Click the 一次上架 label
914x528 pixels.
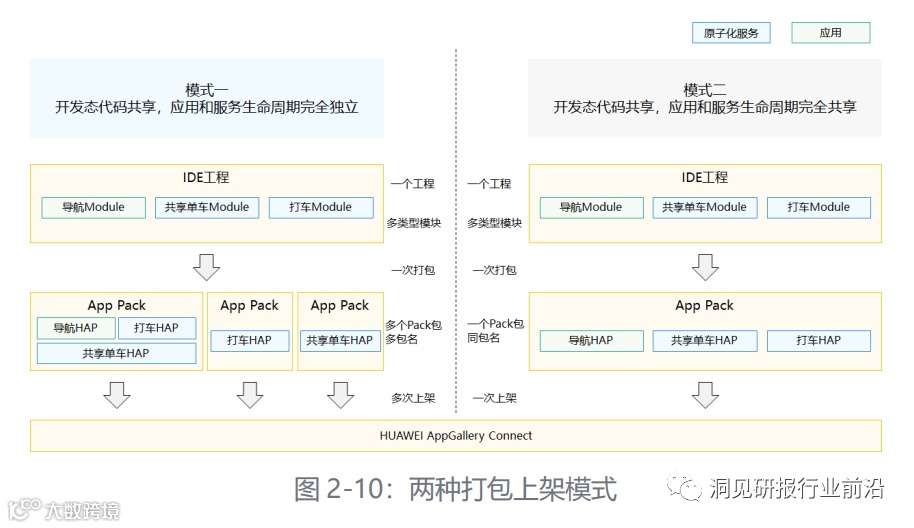click(x=494, y=398)
